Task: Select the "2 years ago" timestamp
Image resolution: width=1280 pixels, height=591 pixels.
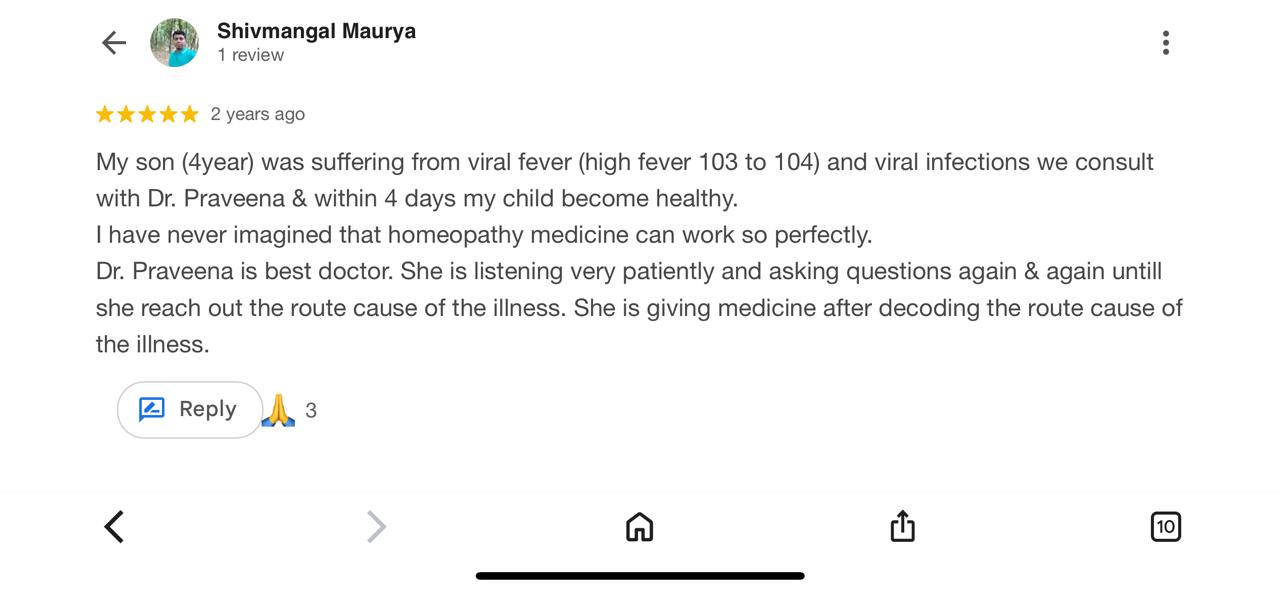Action: [x=257, y=115]
